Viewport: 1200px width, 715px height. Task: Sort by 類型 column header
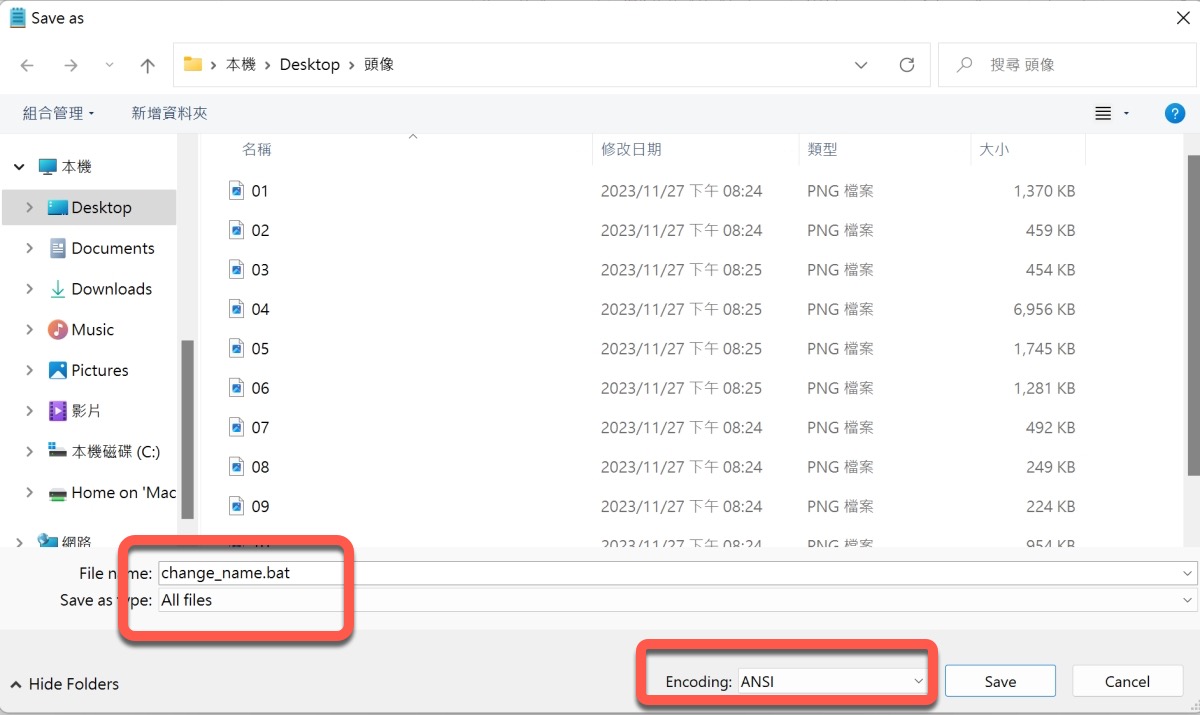click(822, 149)
